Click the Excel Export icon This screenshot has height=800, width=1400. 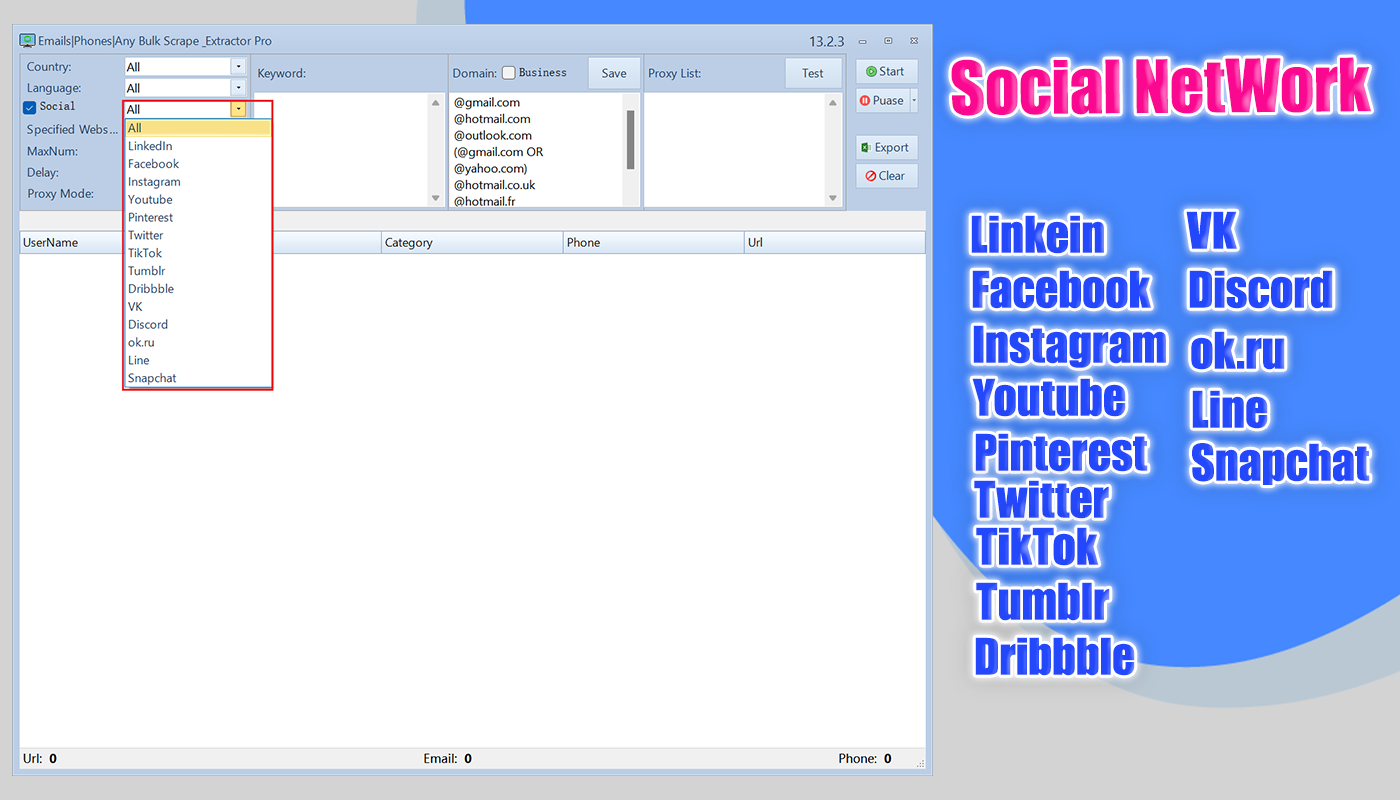(866, 147)
